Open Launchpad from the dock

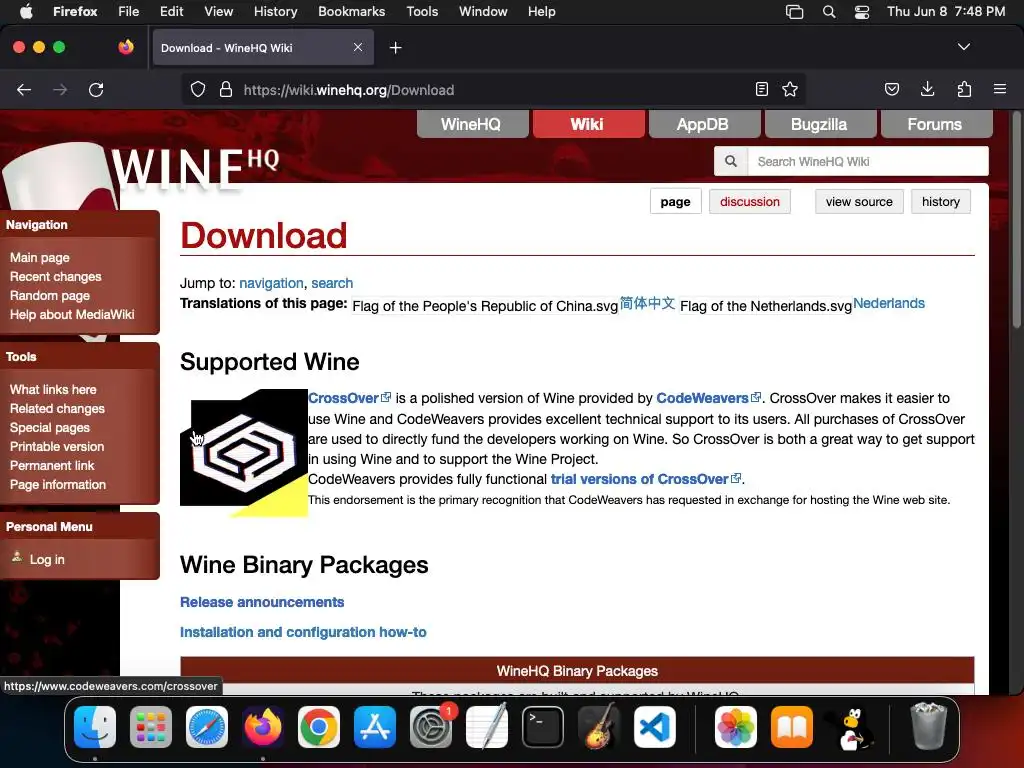pyautogui.click(x=151, y=727)
